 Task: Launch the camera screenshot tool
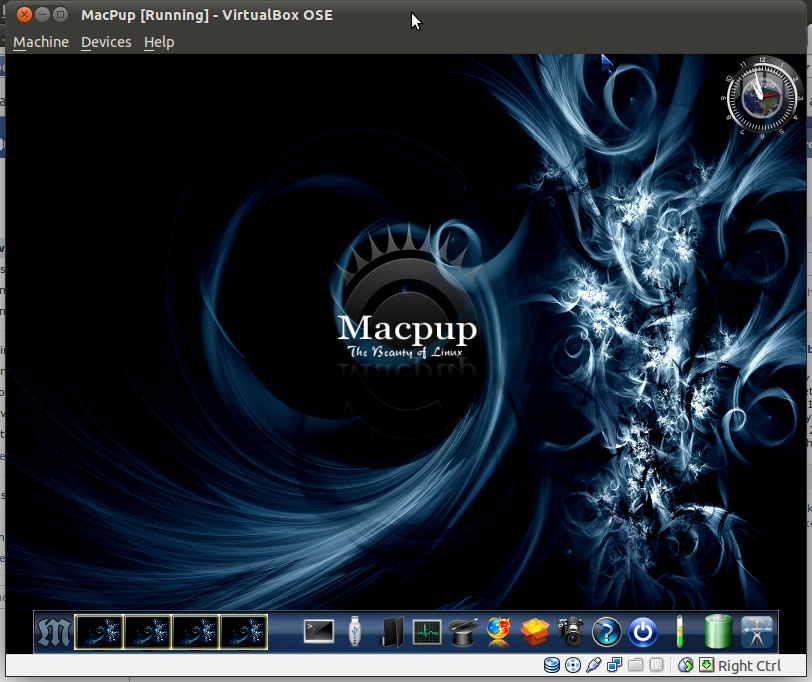[x=571, y=631]
